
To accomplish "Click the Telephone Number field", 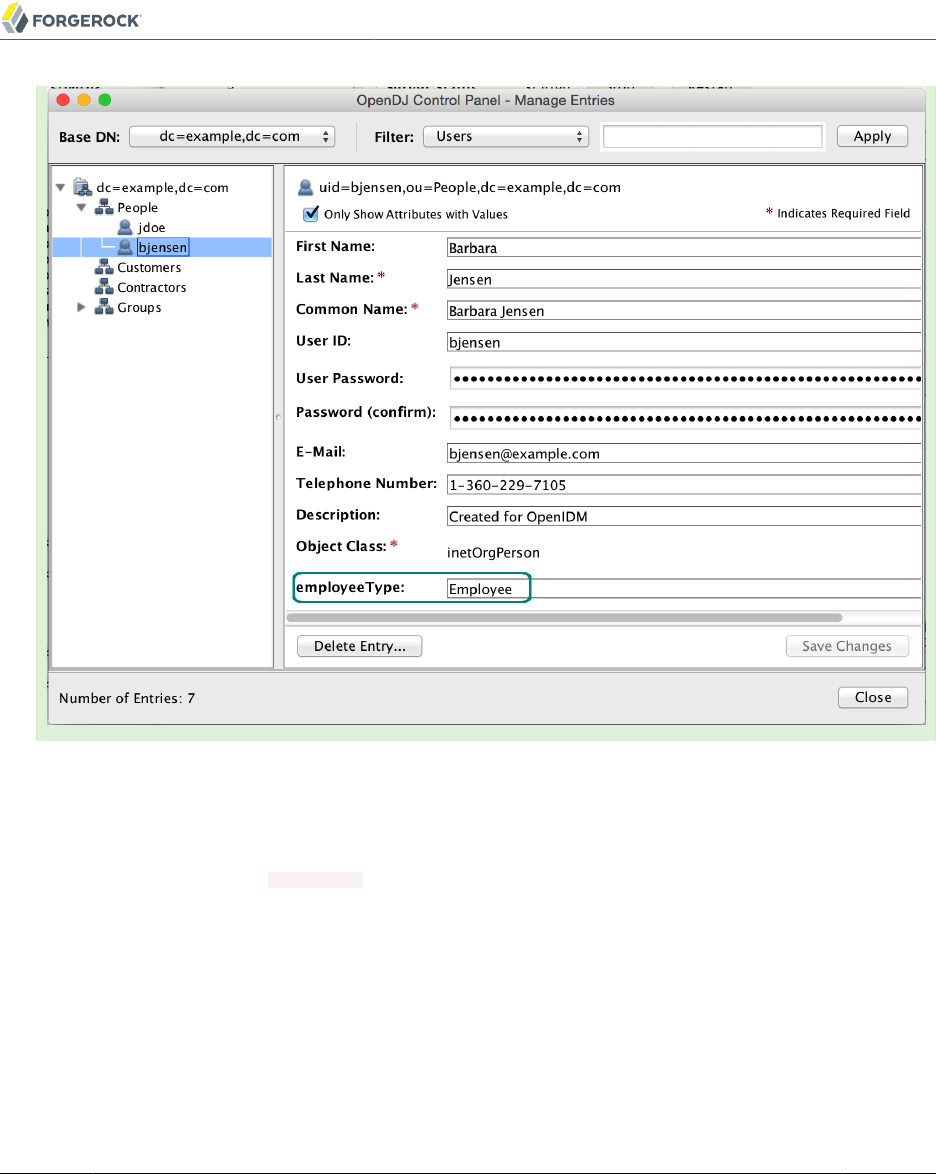I will 684,485.
